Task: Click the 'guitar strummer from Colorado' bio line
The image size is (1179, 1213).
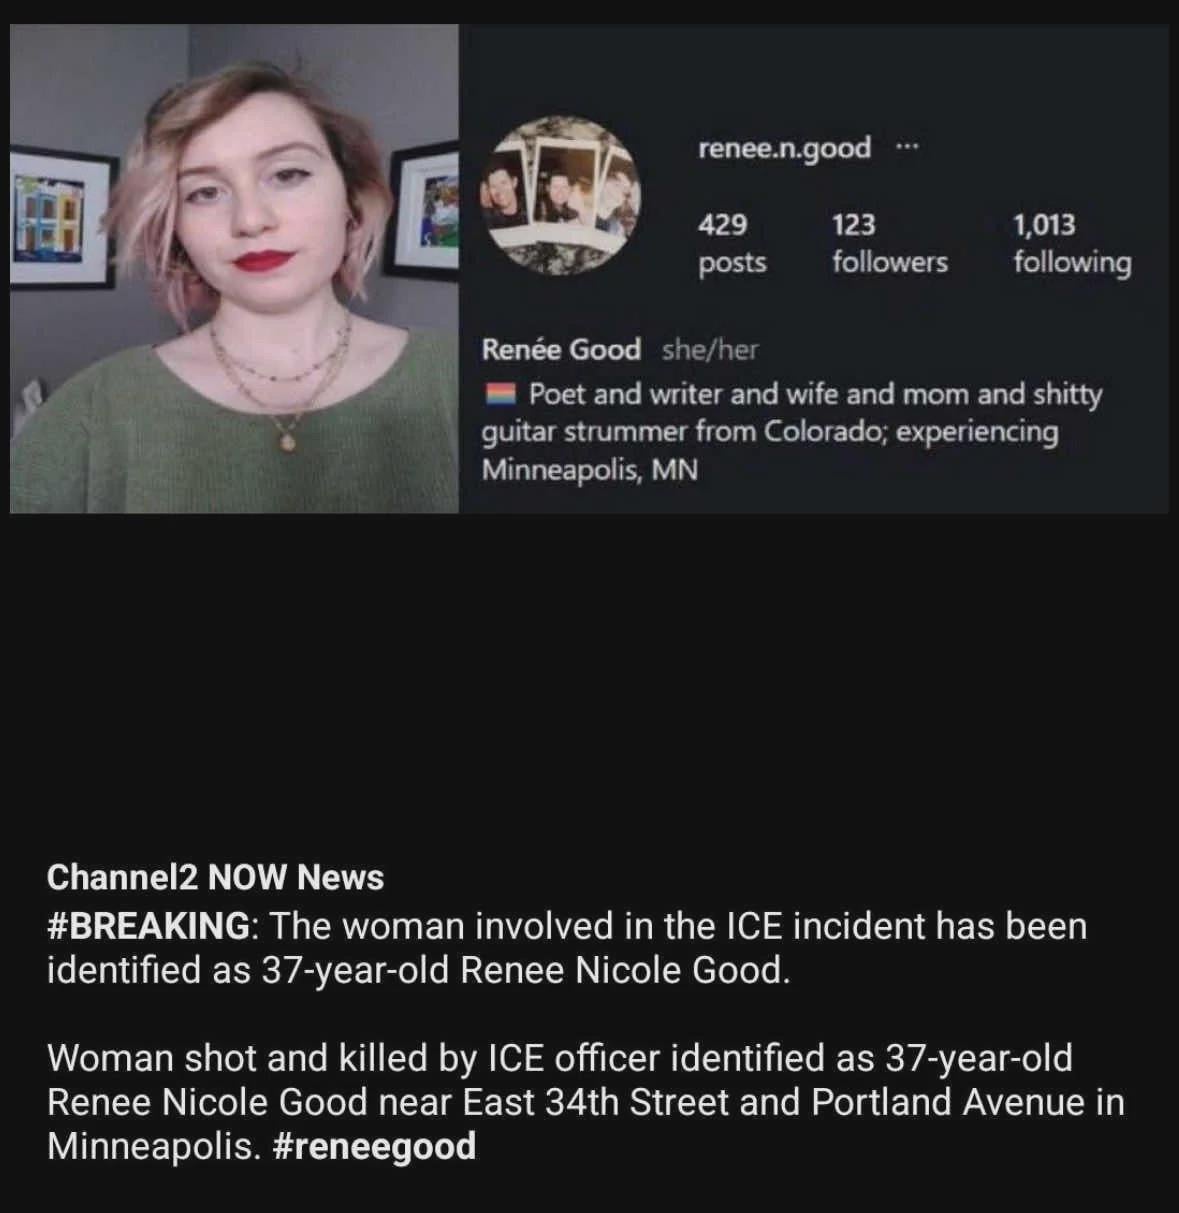Action: tap(770, 433)
